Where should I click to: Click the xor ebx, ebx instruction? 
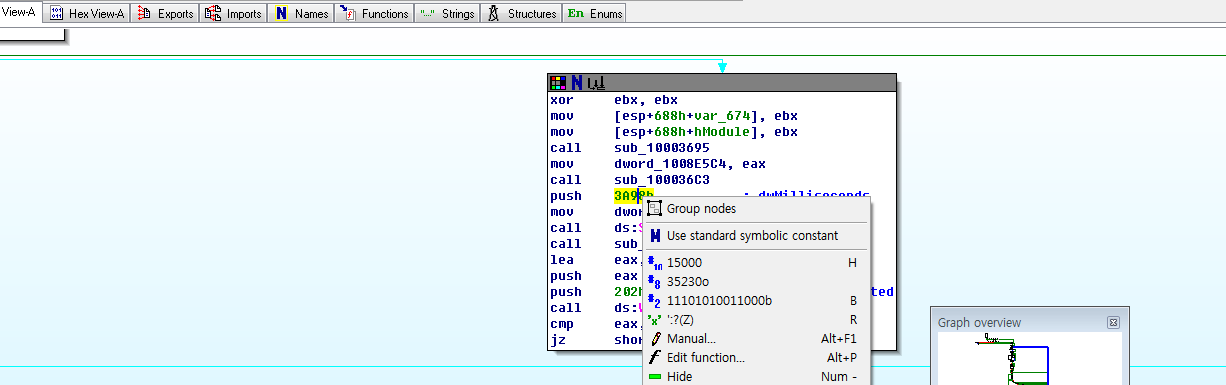(x=614, y=100)
